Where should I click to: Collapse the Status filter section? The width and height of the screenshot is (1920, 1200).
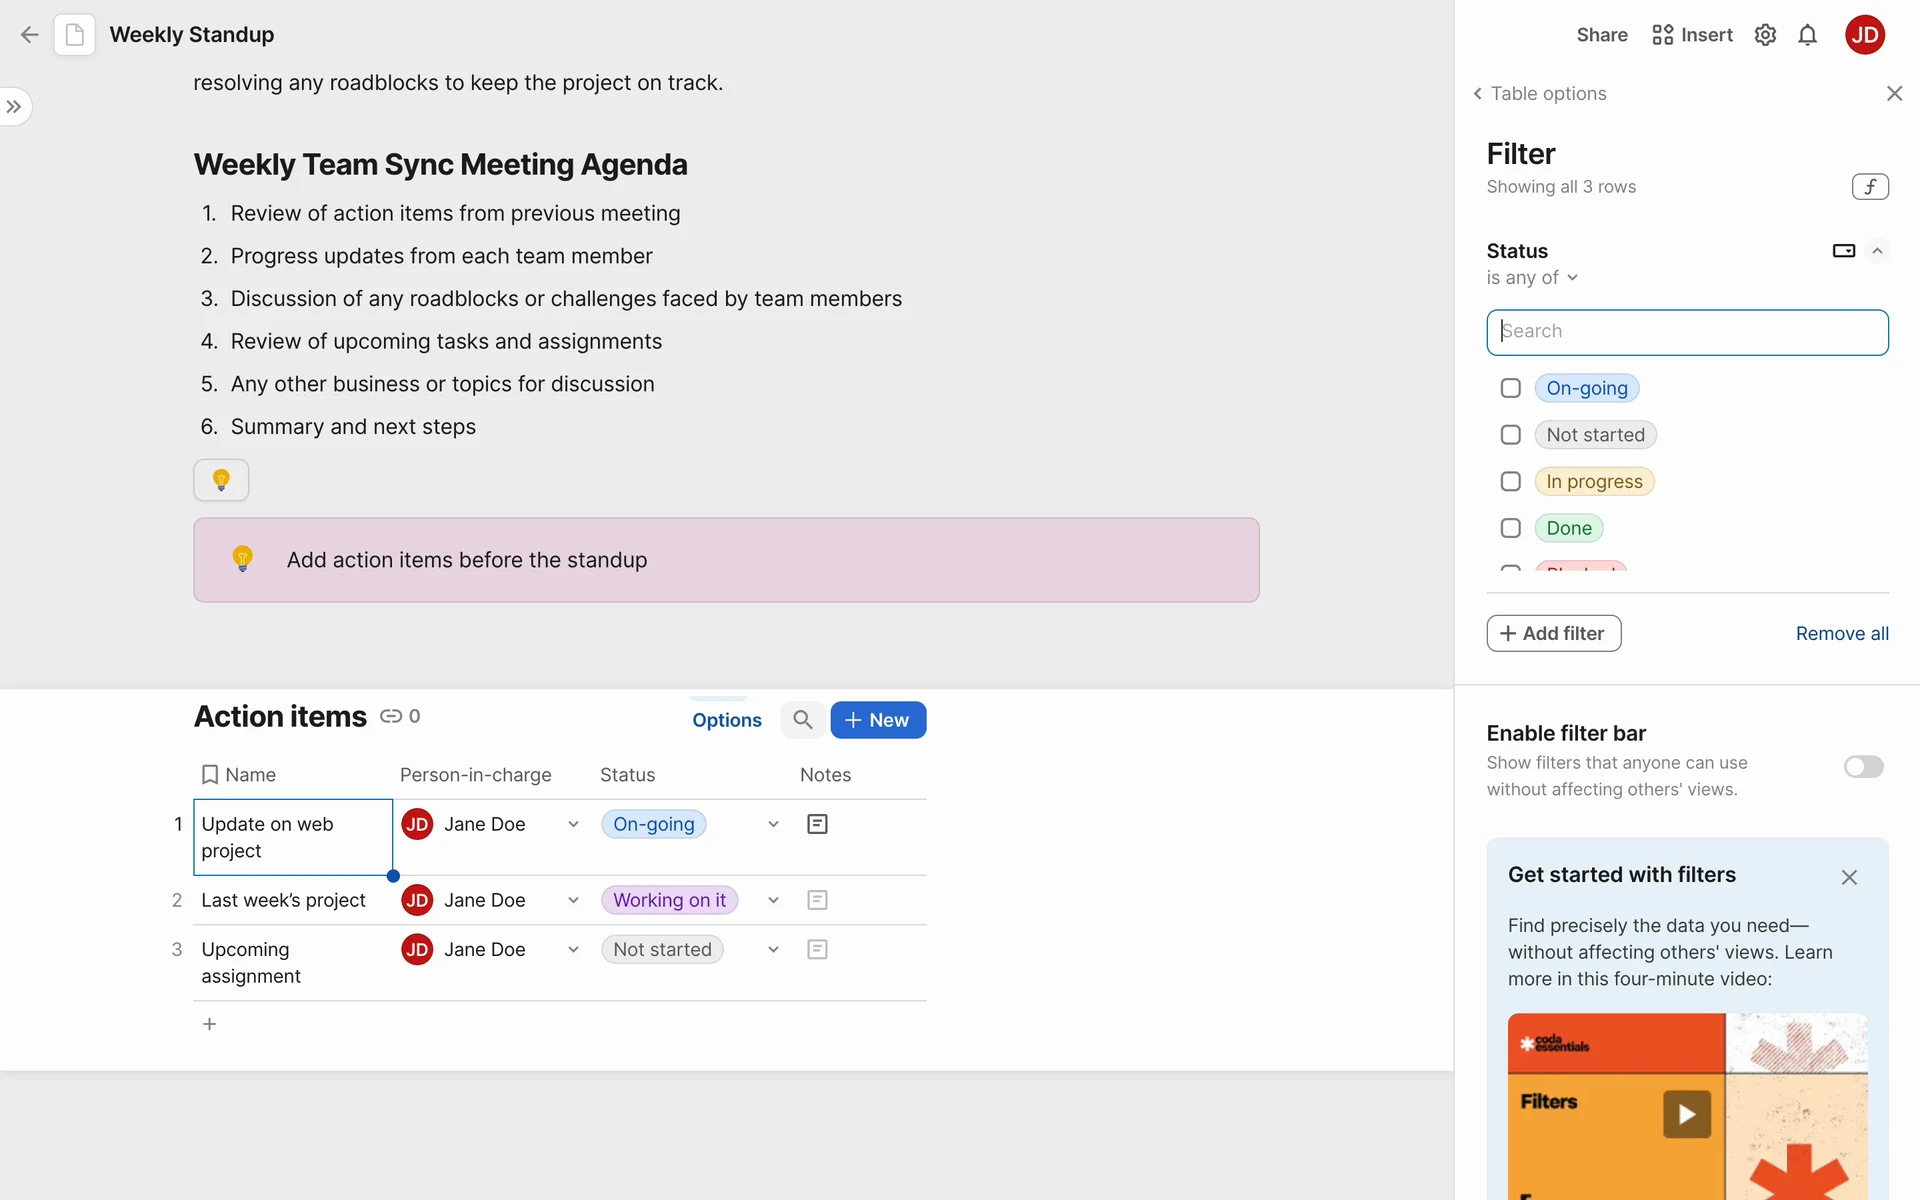(1877, 251)
